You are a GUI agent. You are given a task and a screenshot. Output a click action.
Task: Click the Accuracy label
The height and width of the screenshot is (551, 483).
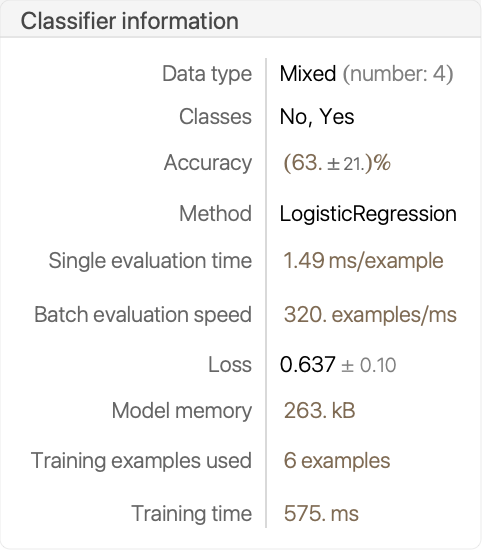coord(208,163)
